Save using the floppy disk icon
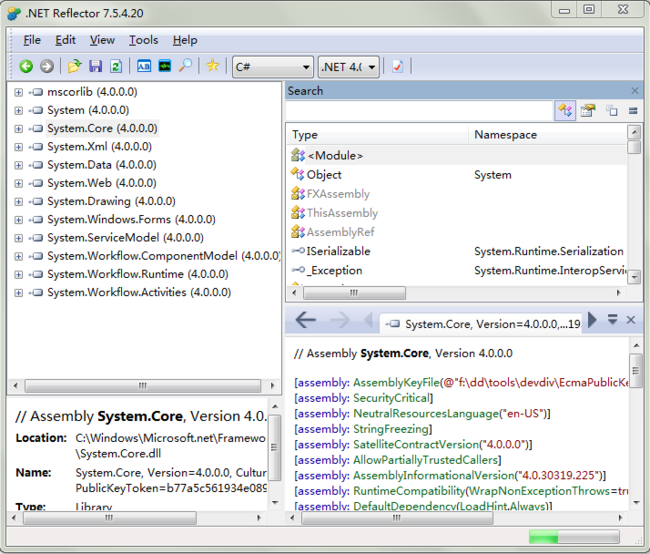The height and width of the screenshot is (554, 650). (96, 66)
